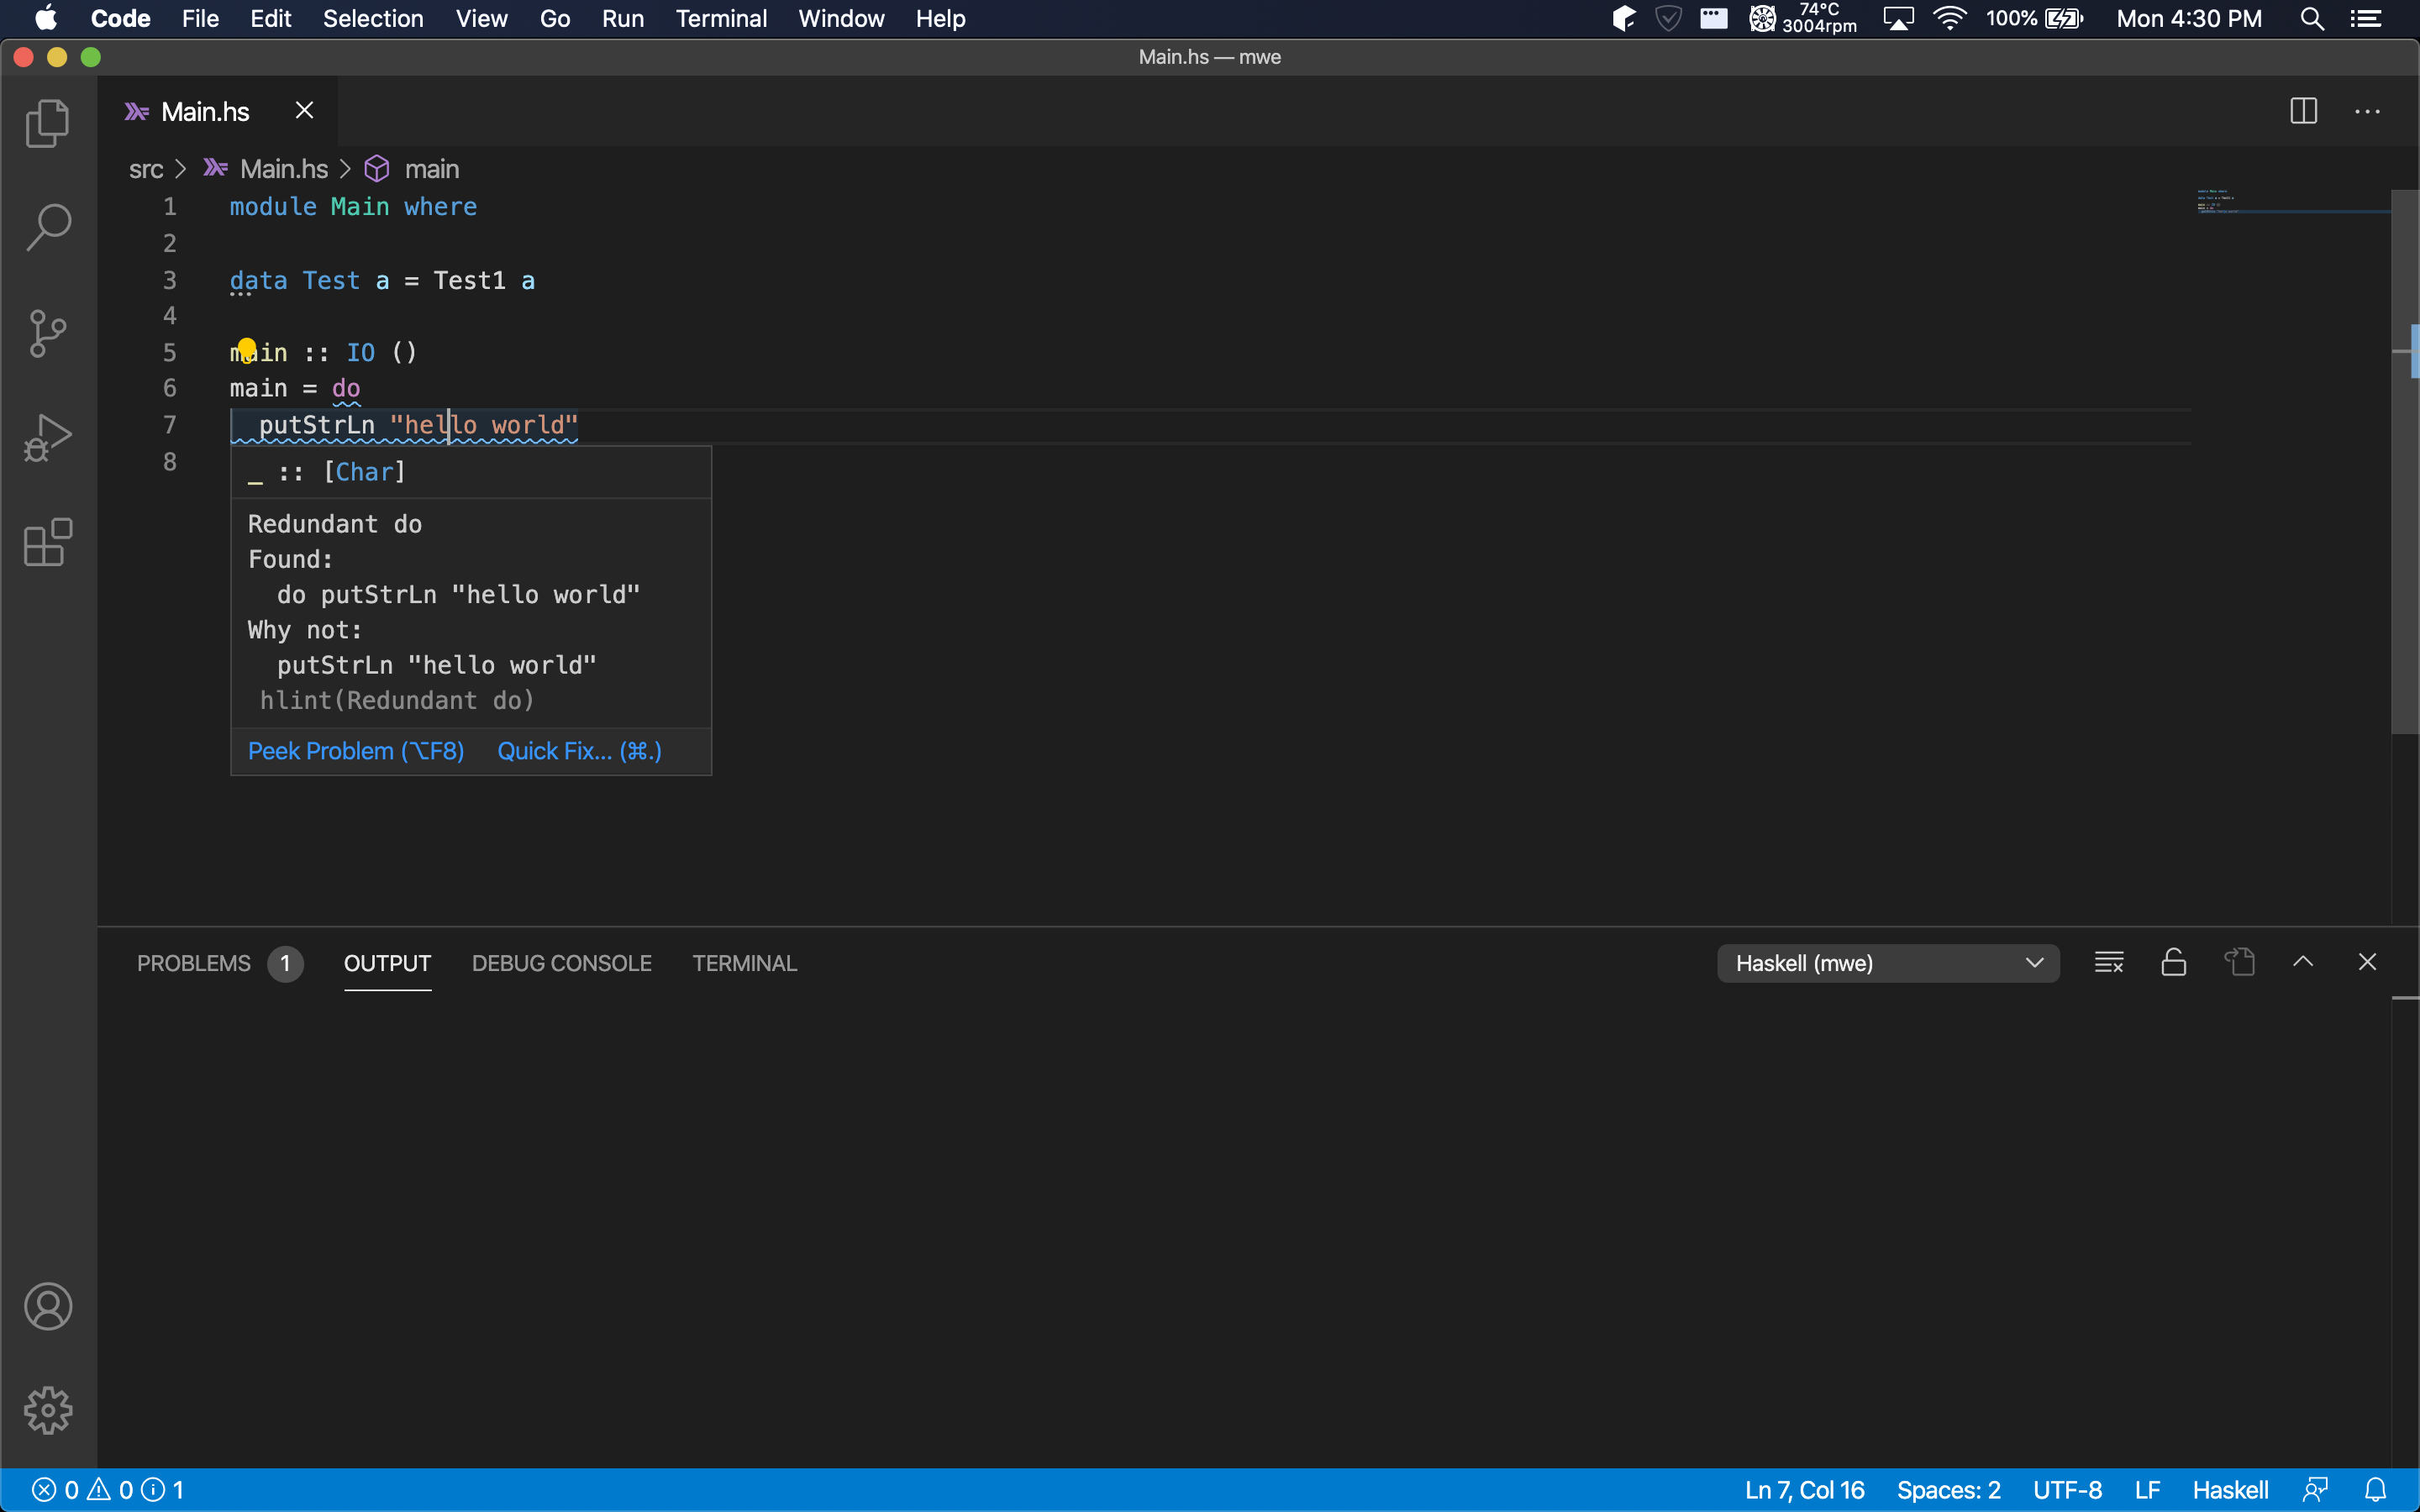
Task: Switch to the PROBLEMS tab
Action: 194,963
